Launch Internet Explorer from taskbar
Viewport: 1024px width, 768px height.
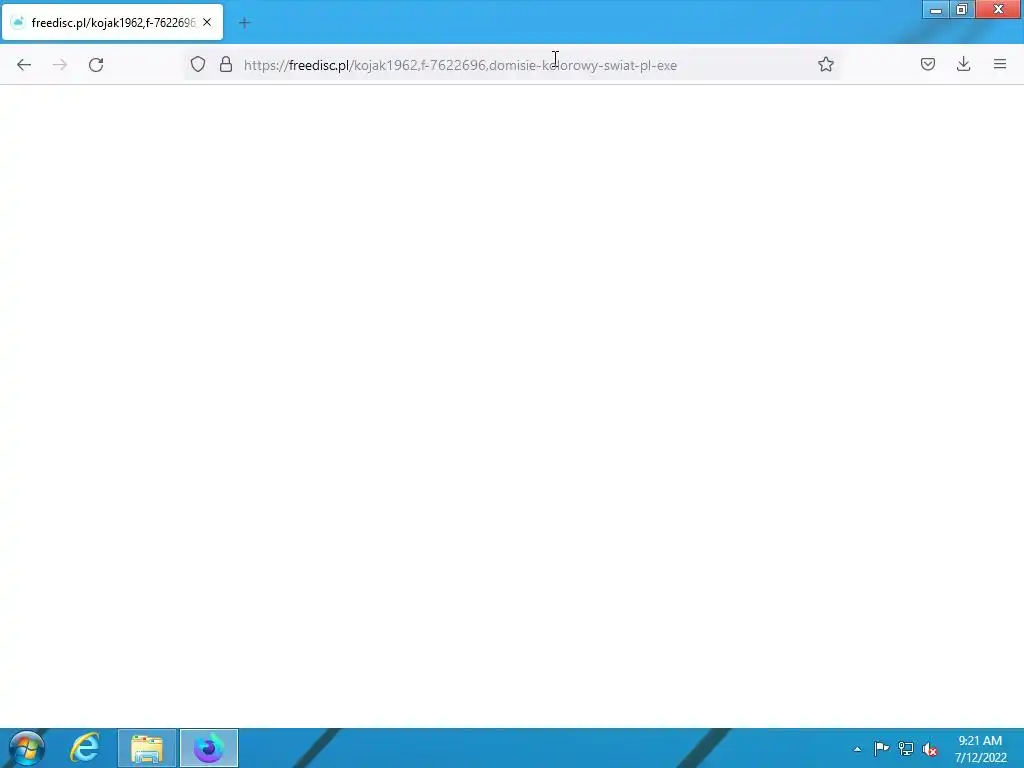(85, 748)
